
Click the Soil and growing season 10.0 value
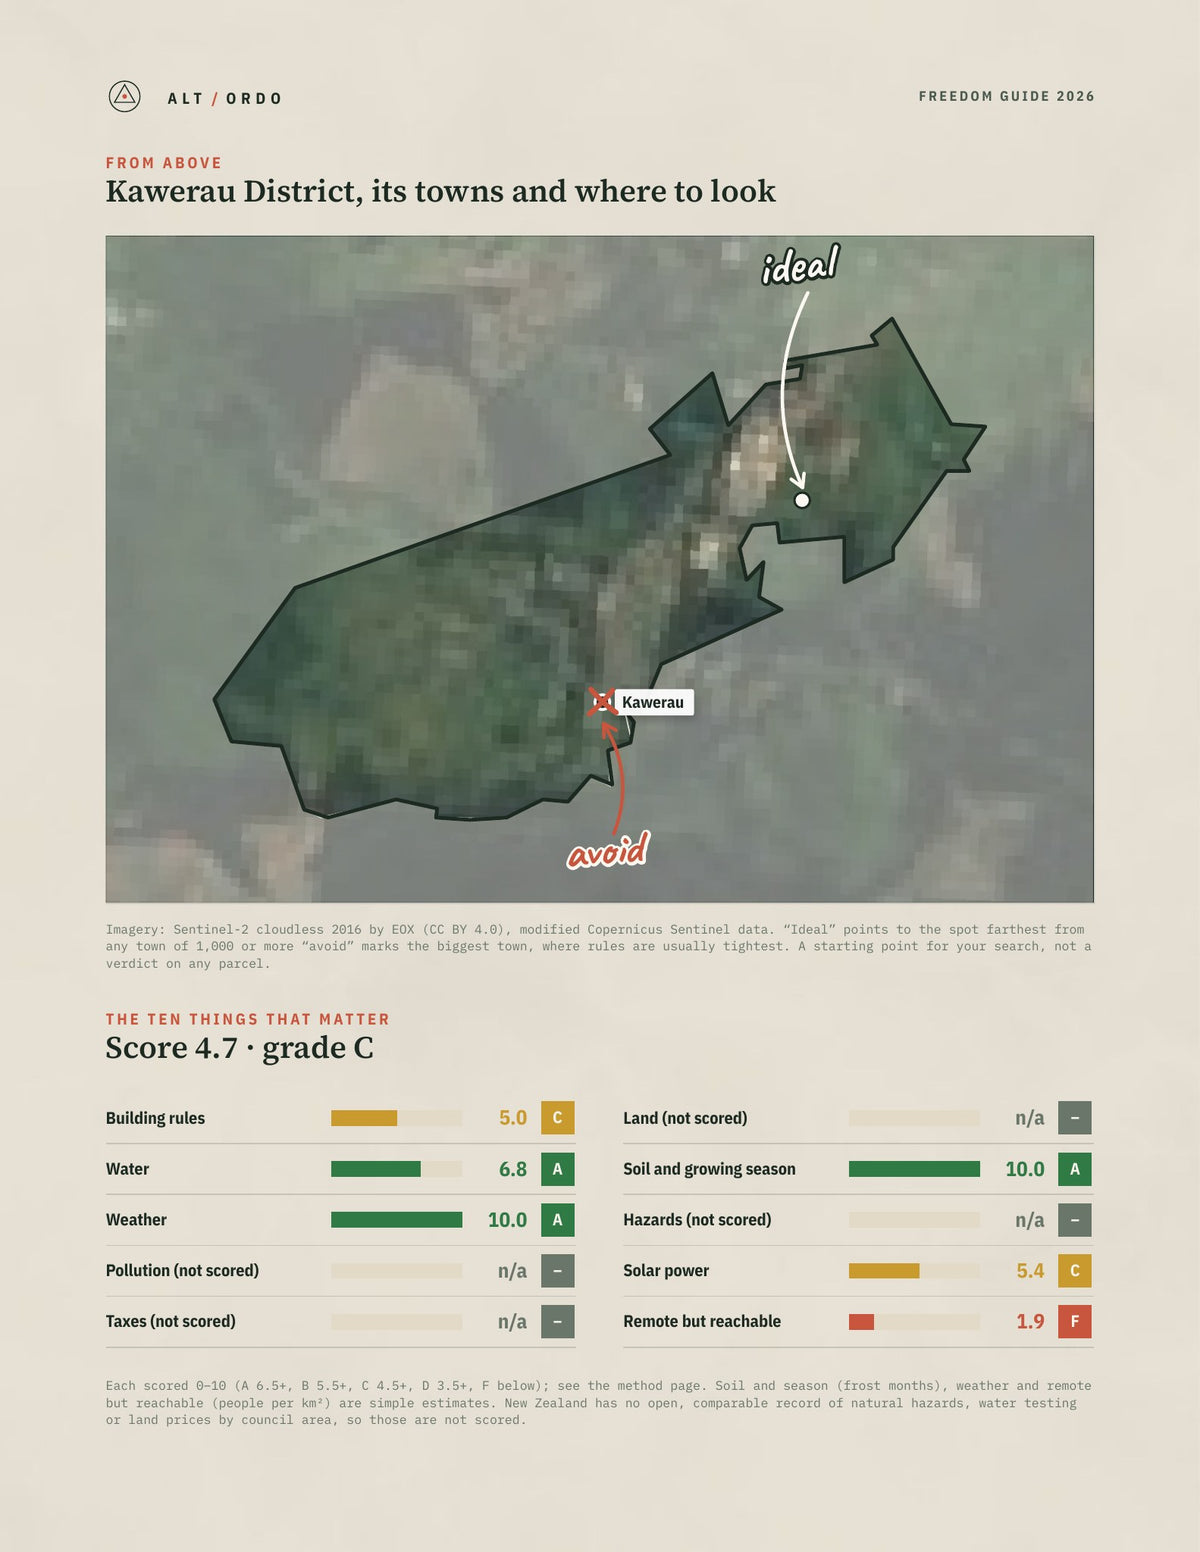coord(1025,1169)
